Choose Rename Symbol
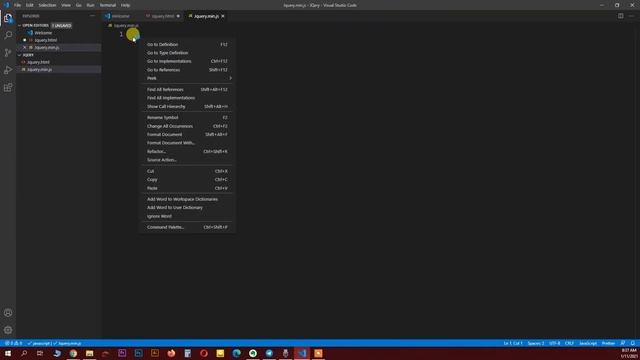Screen dimensions: 640x360 pos(187,118)
